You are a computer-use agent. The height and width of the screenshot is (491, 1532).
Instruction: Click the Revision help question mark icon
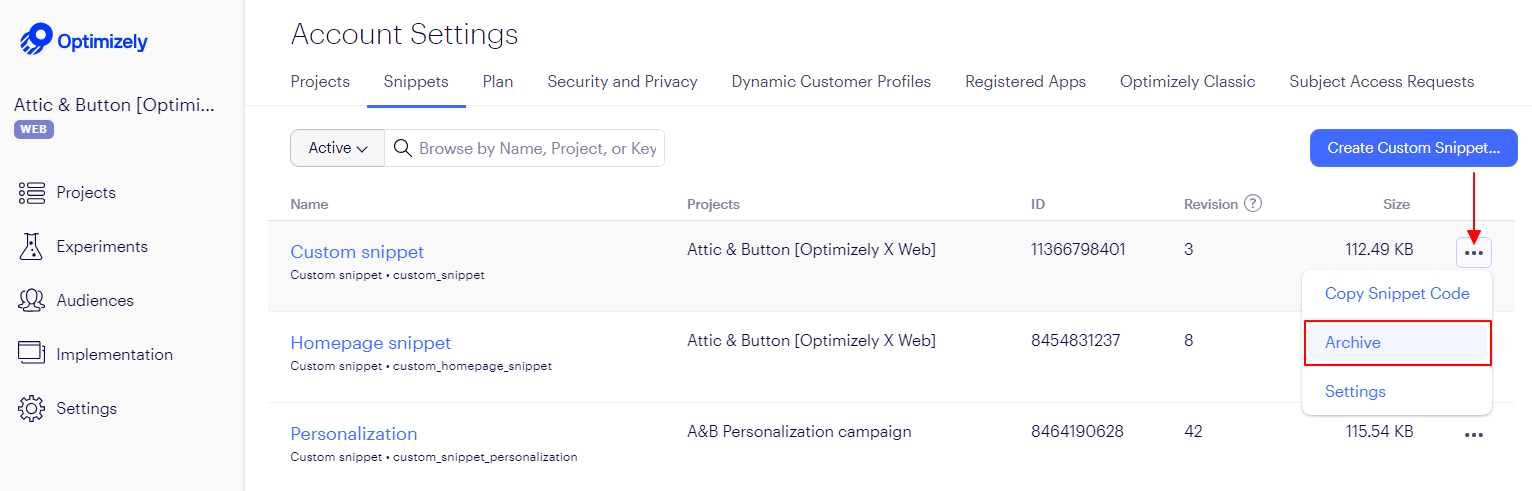coord(1252,203)
